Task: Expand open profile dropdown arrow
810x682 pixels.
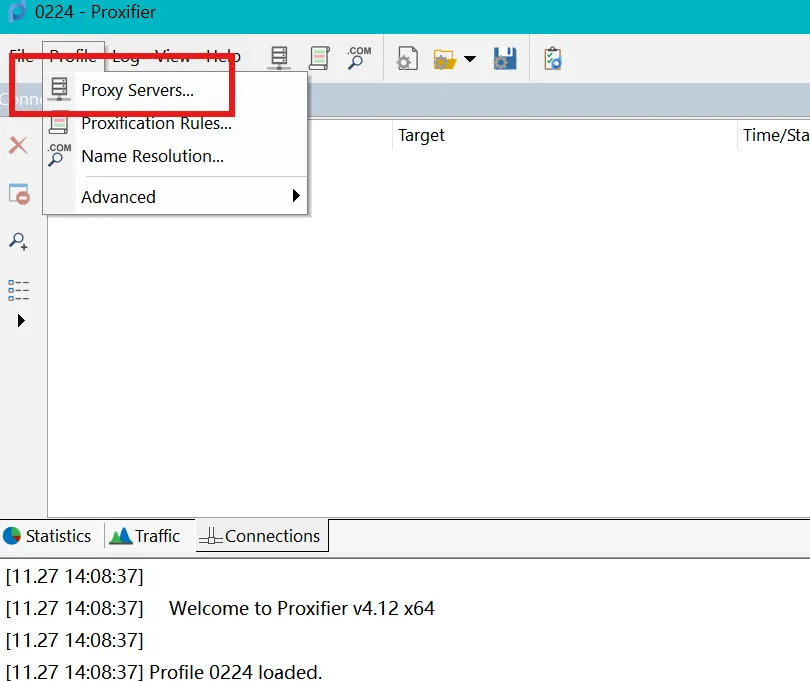Action: click(470, 59)
